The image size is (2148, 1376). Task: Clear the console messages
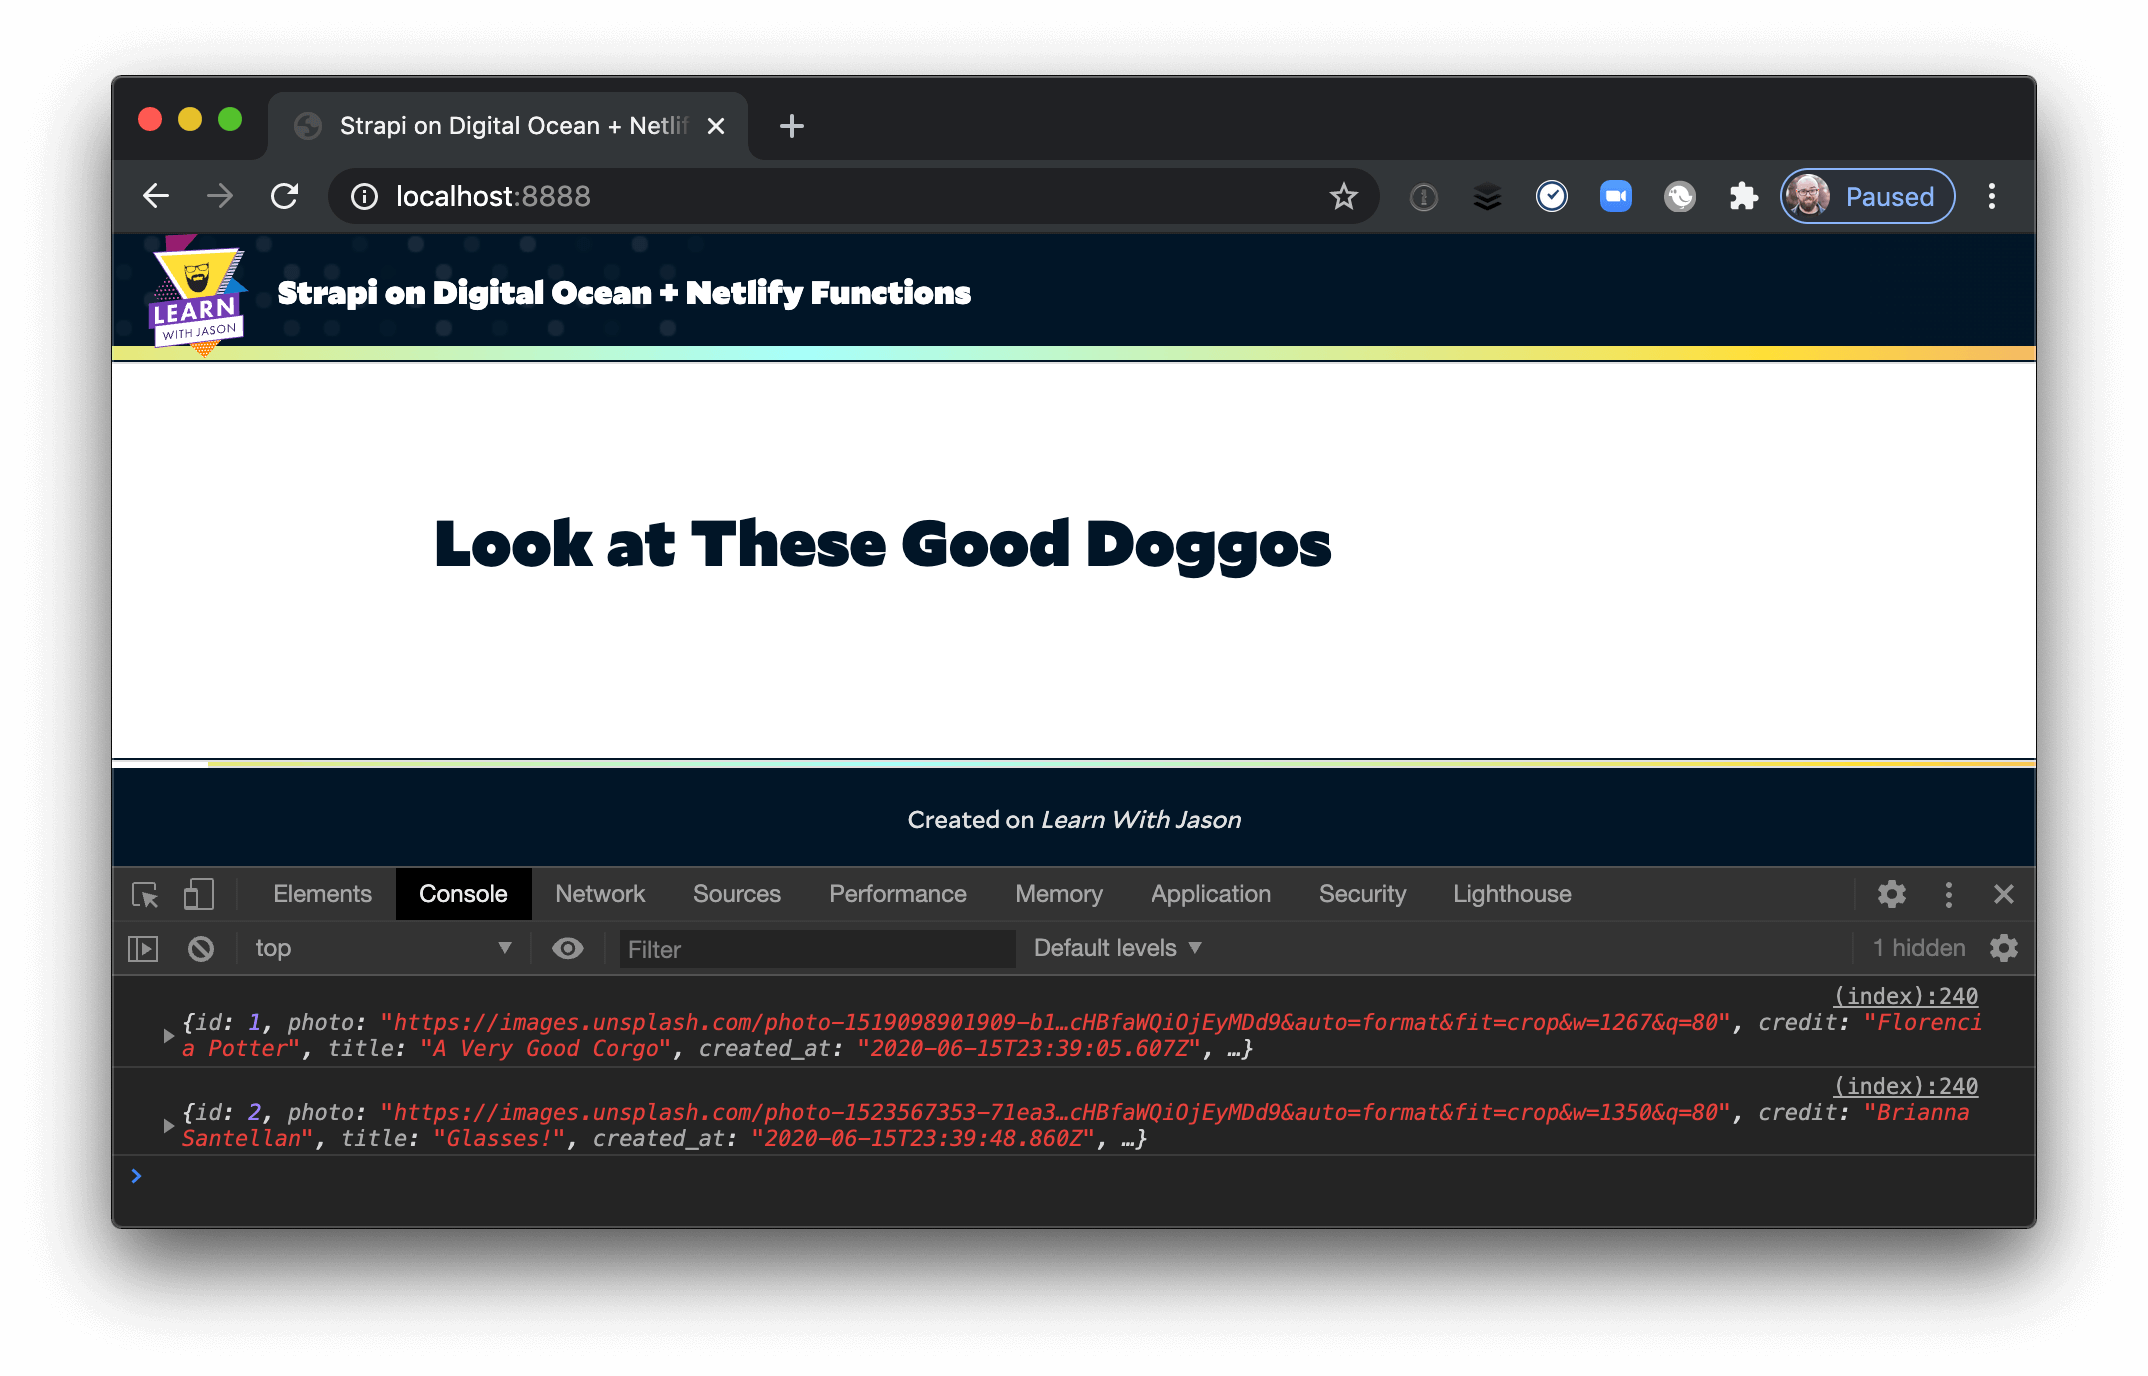click(x=201, y=948)
